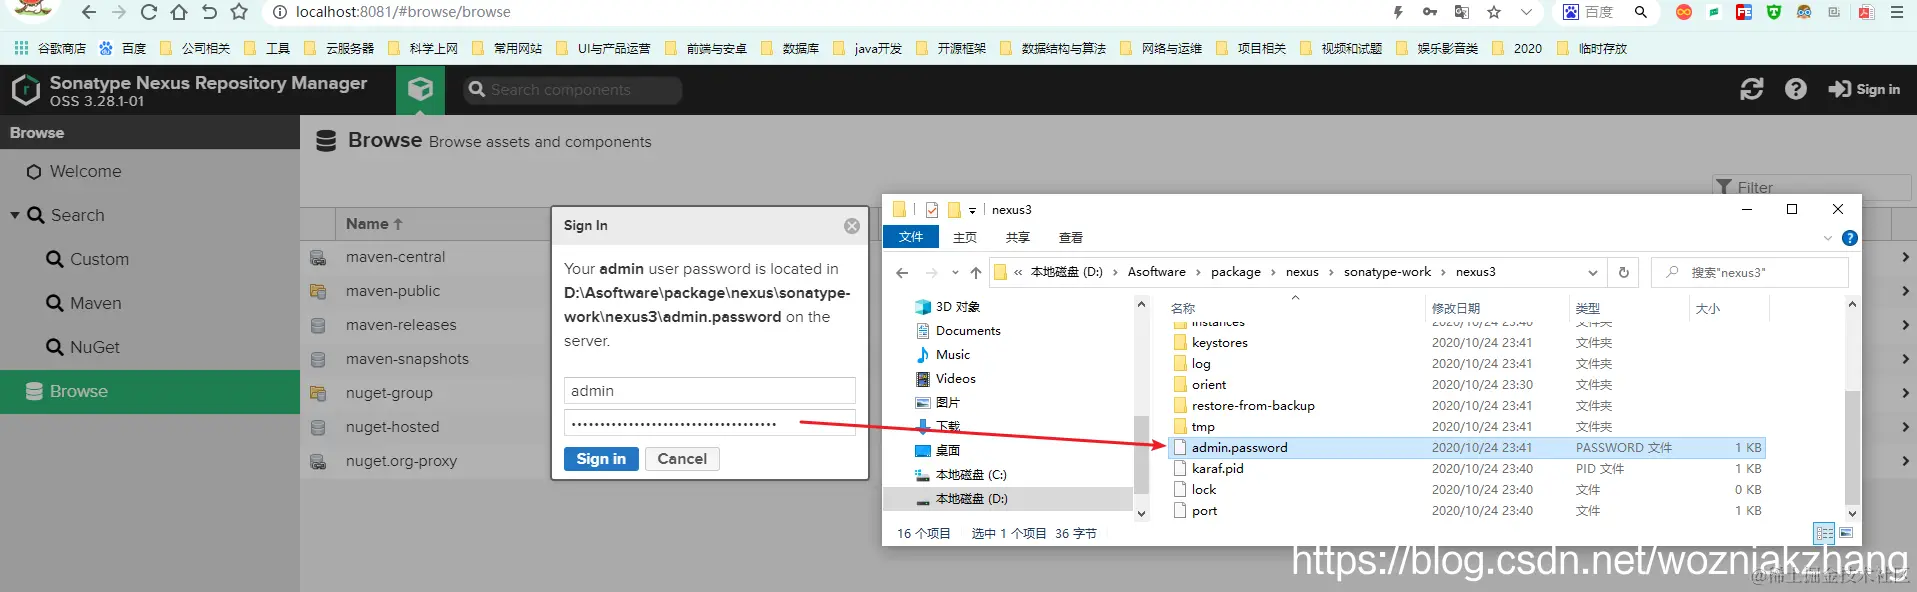Focus the Search components field
The height and width of the screenshot is (592, 1917).
573,90
